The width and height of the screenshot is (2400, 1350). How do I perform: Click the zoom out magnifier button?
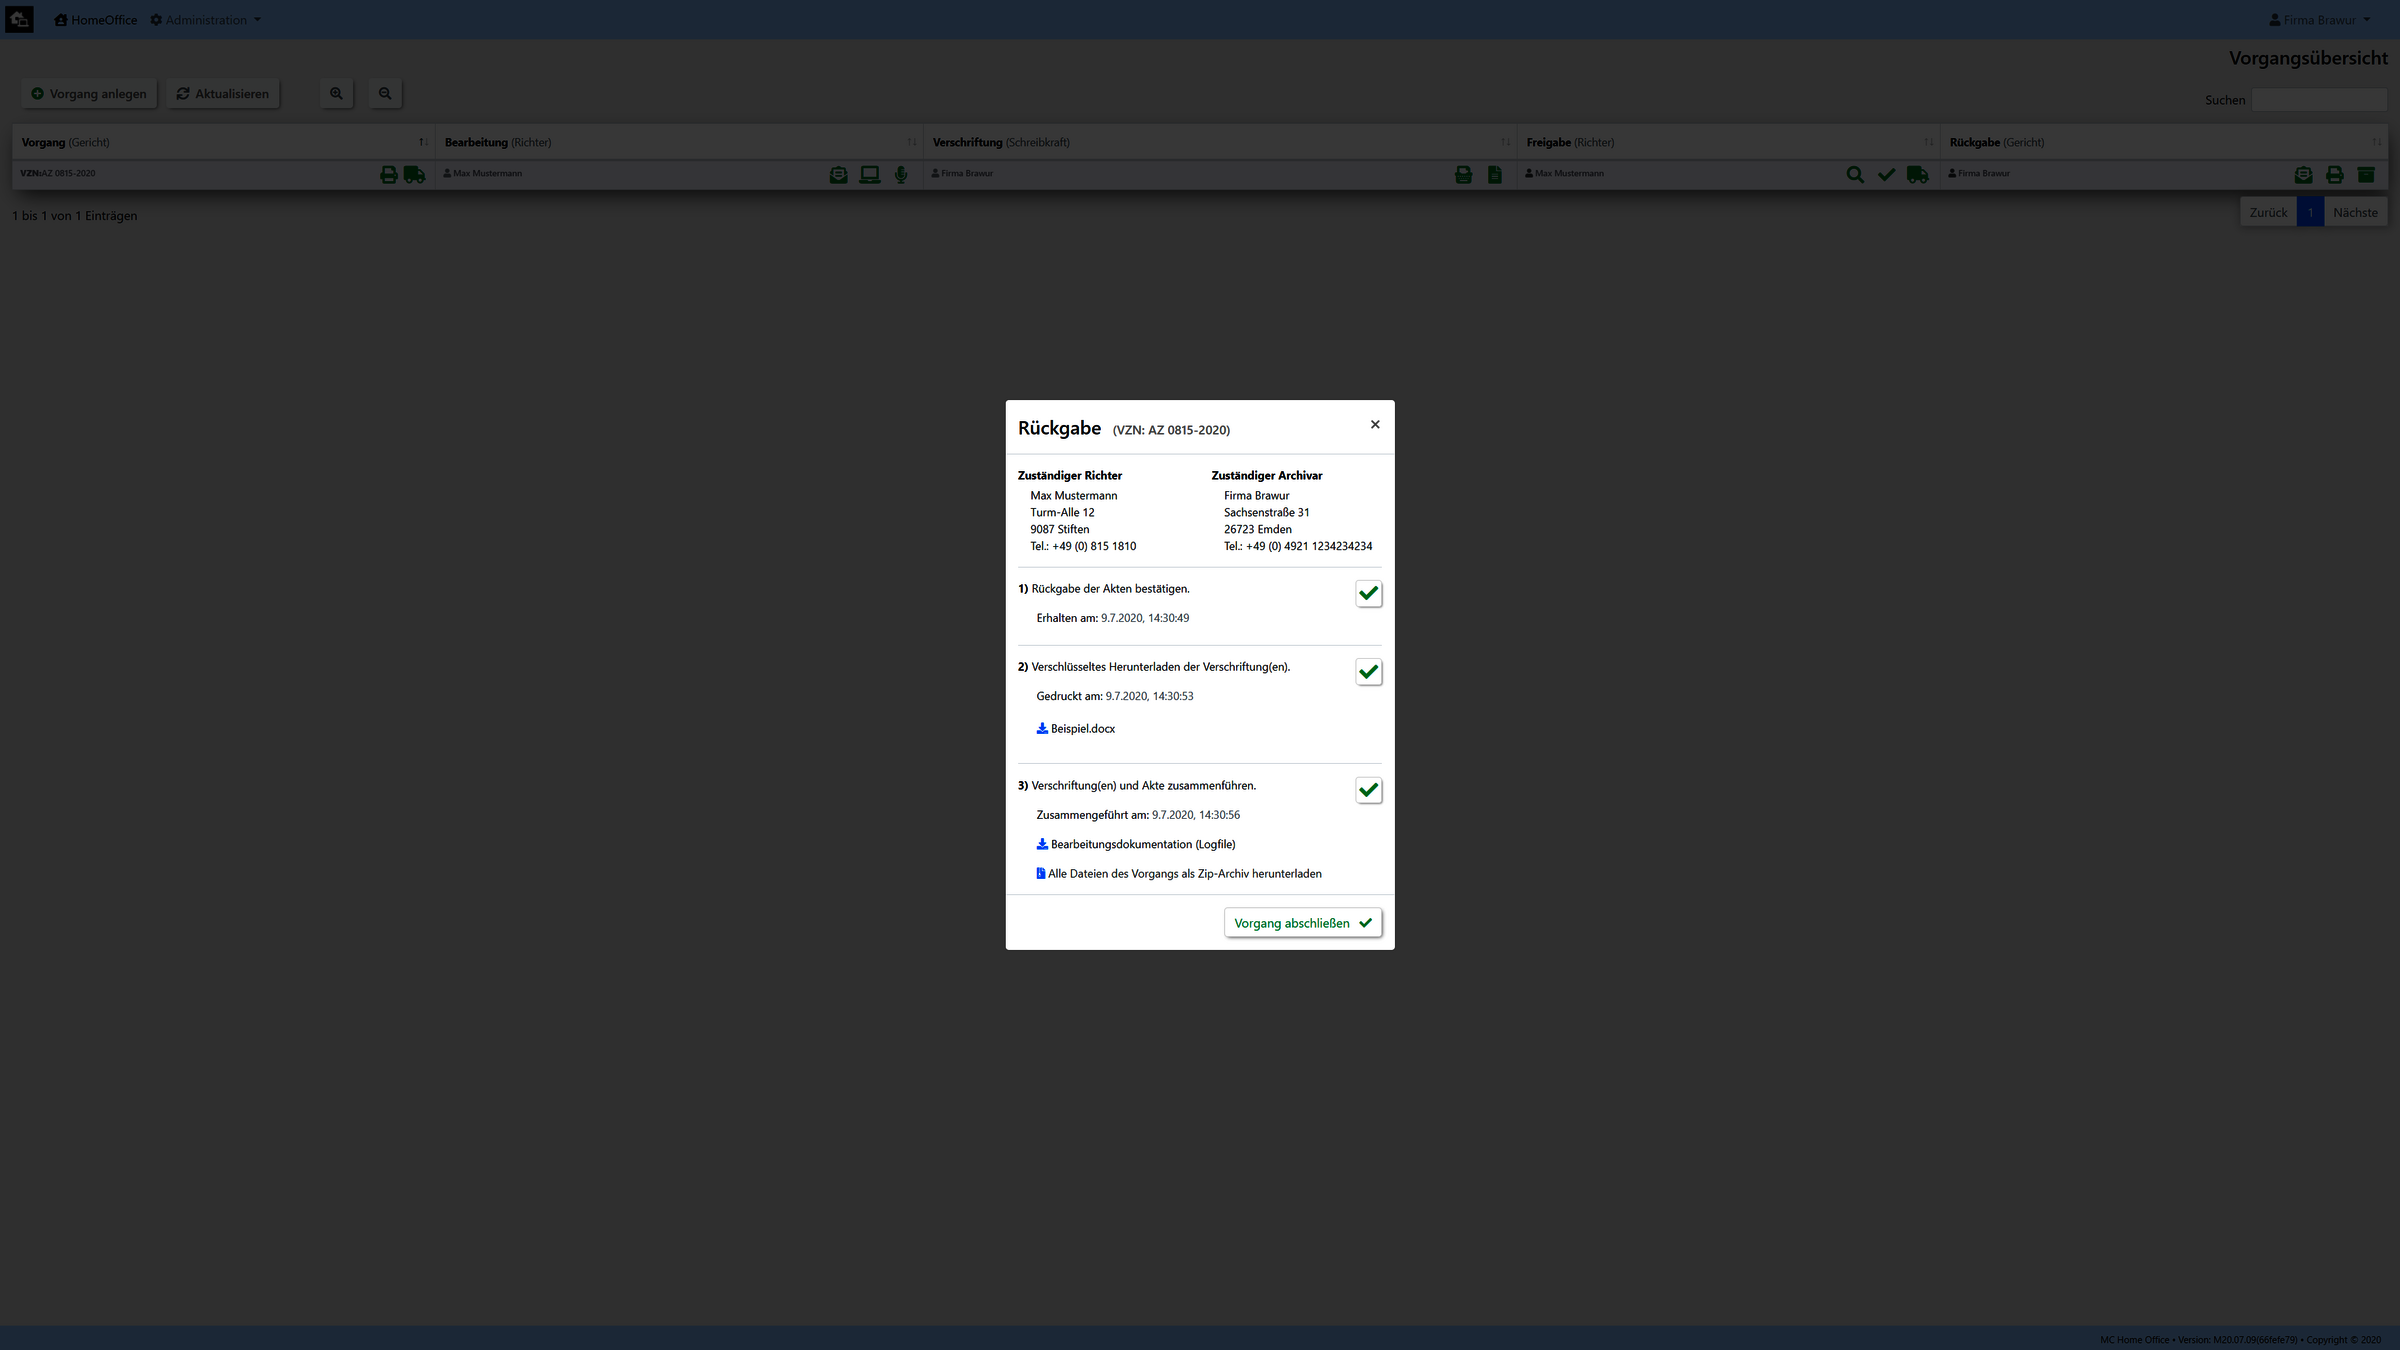385,94
